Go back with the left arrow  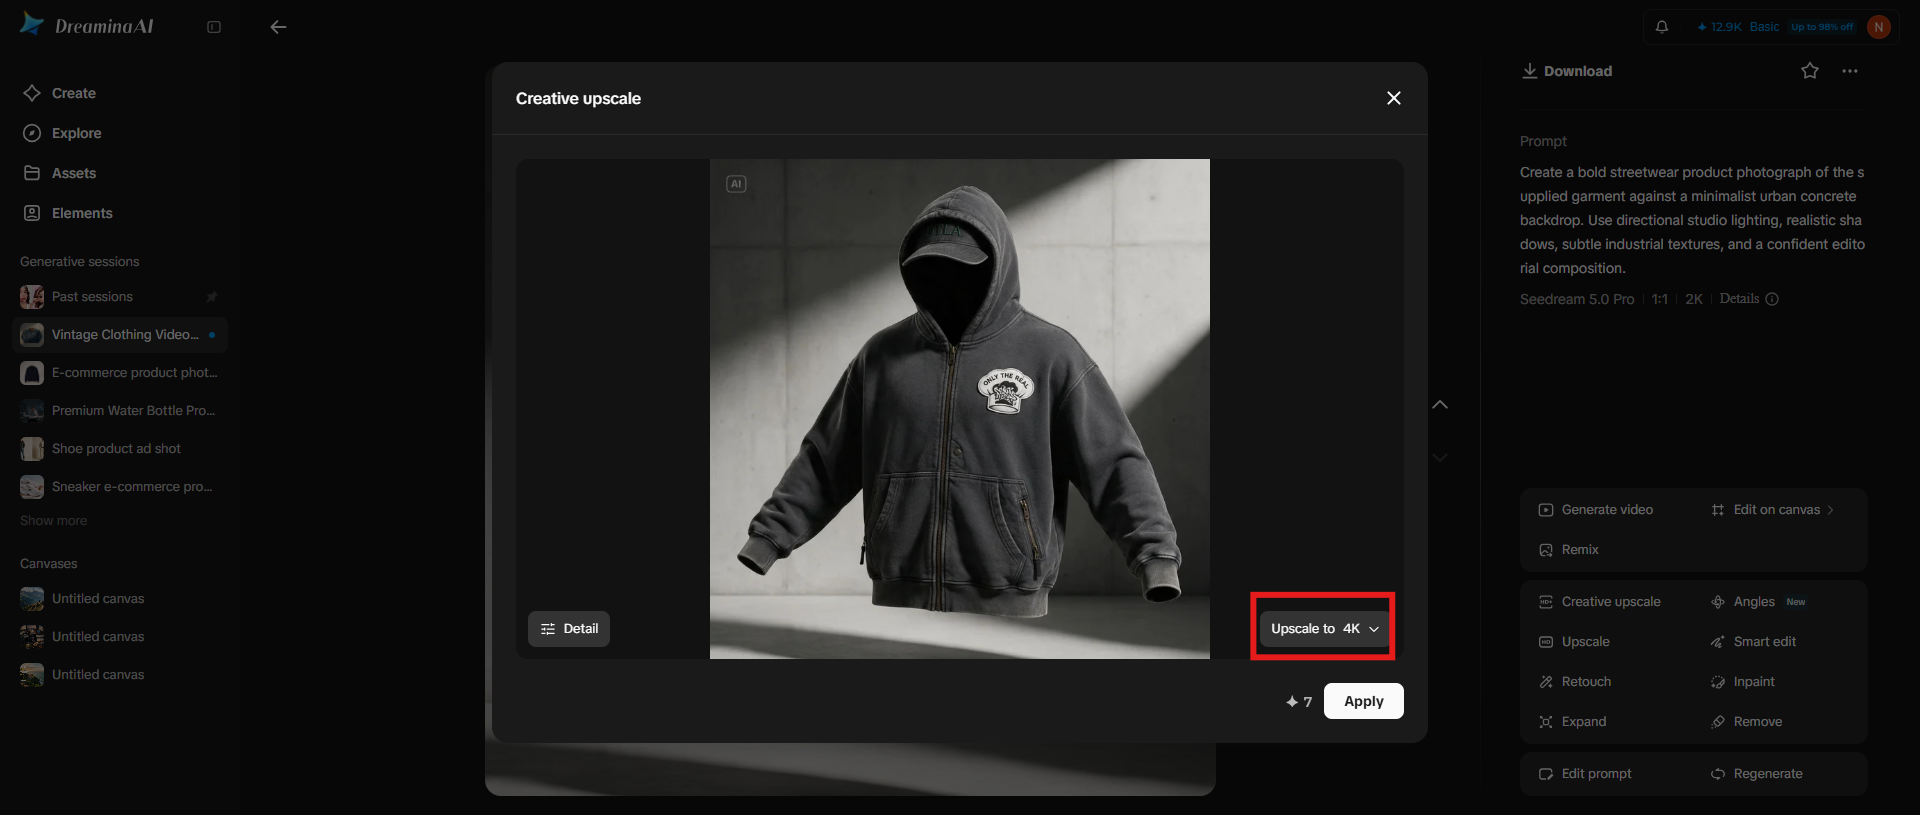click(x=278, y=27)
